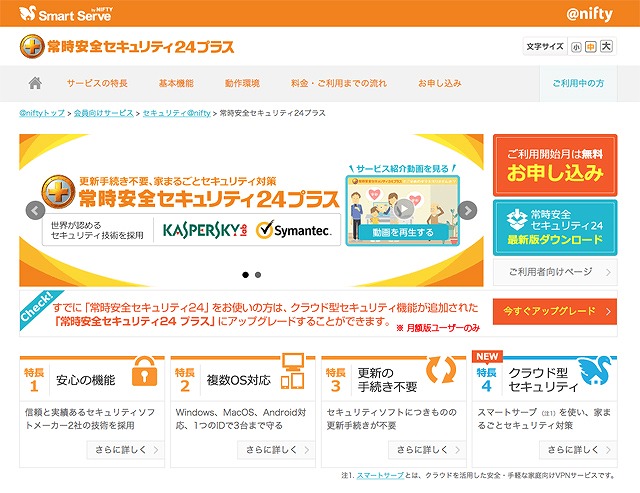Screen dimensions: 640x493
Task: Follow @niftyトップ breadcrumb link
Action: (42, 113)
